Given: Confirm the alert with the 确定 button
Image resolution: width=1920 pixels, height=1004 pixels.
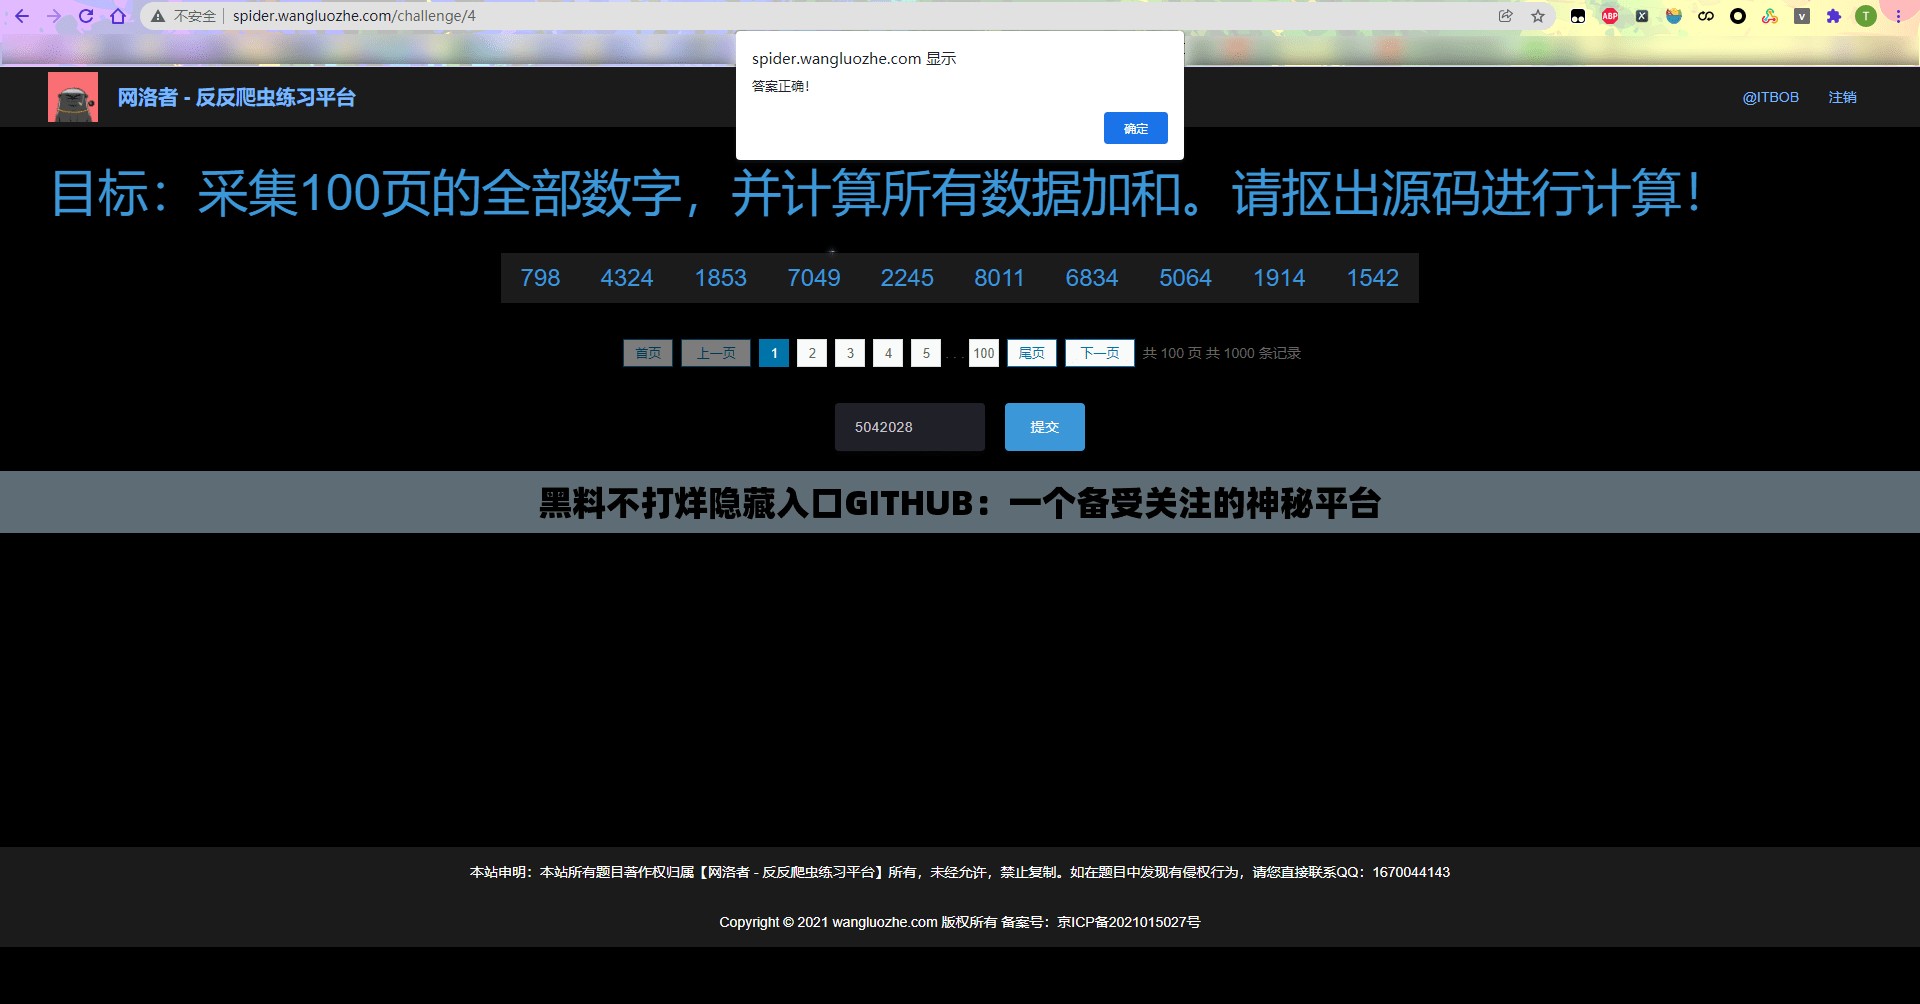Looking at the screenshot, I should (1135, 128).
